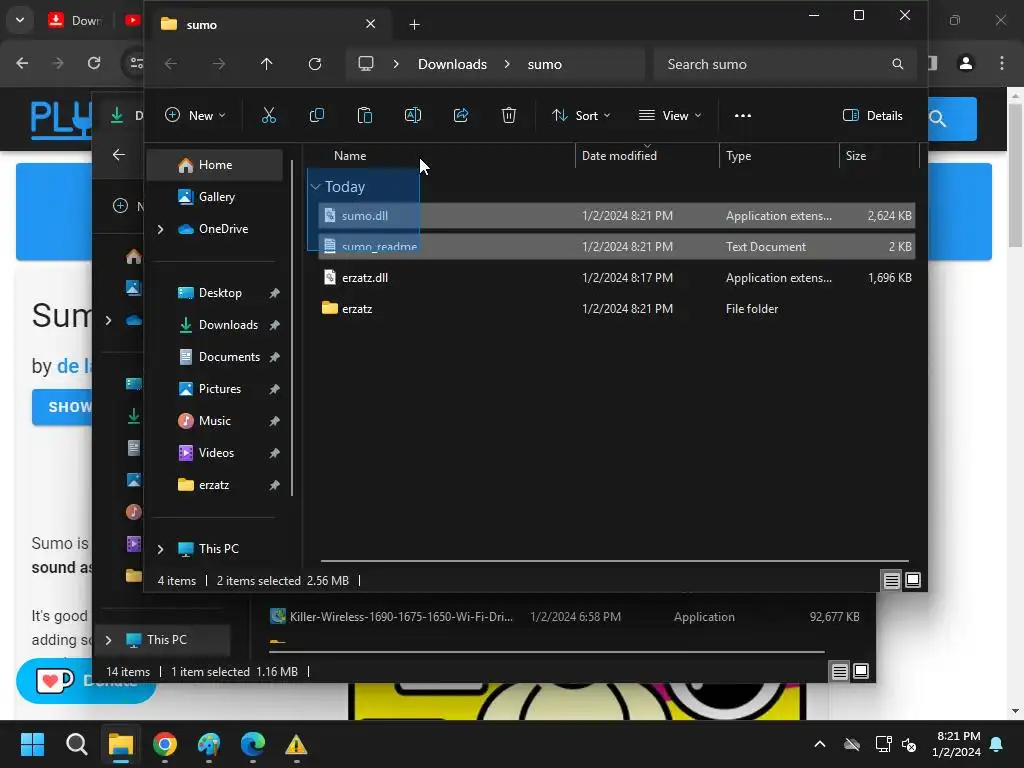Unpin Downloads pin icon in sidebar
The image size is (1024, 768).
click(x=274, y=325)
